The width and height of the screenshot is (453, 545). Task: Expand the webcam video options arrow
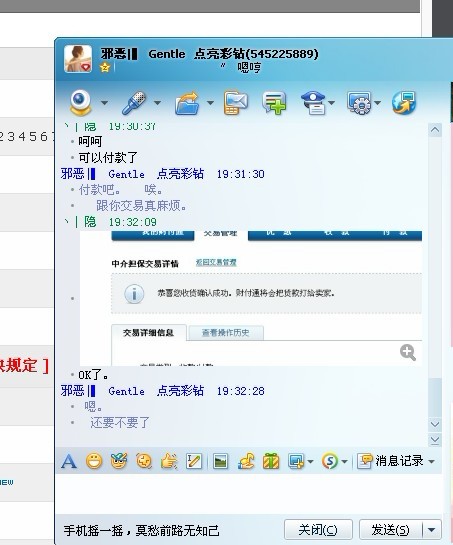point(104,103)
